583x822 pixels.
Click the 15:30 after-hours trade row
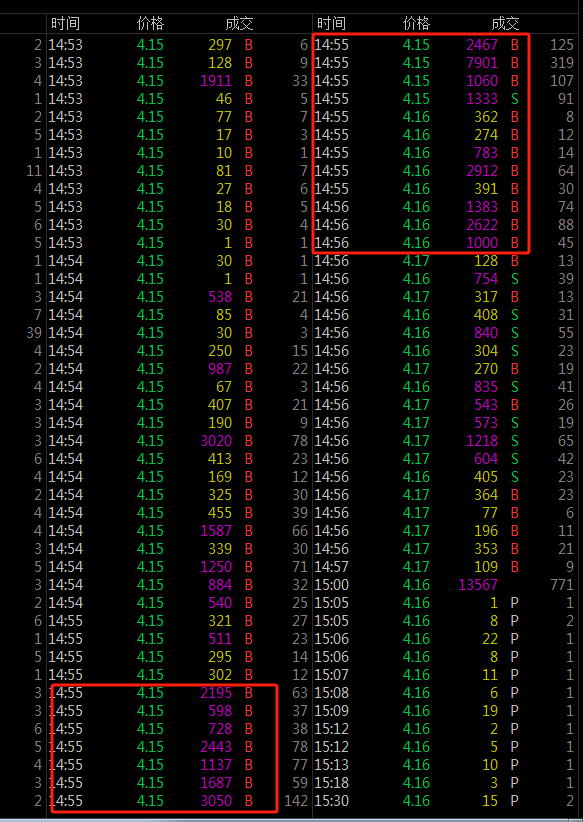[445, 801]
